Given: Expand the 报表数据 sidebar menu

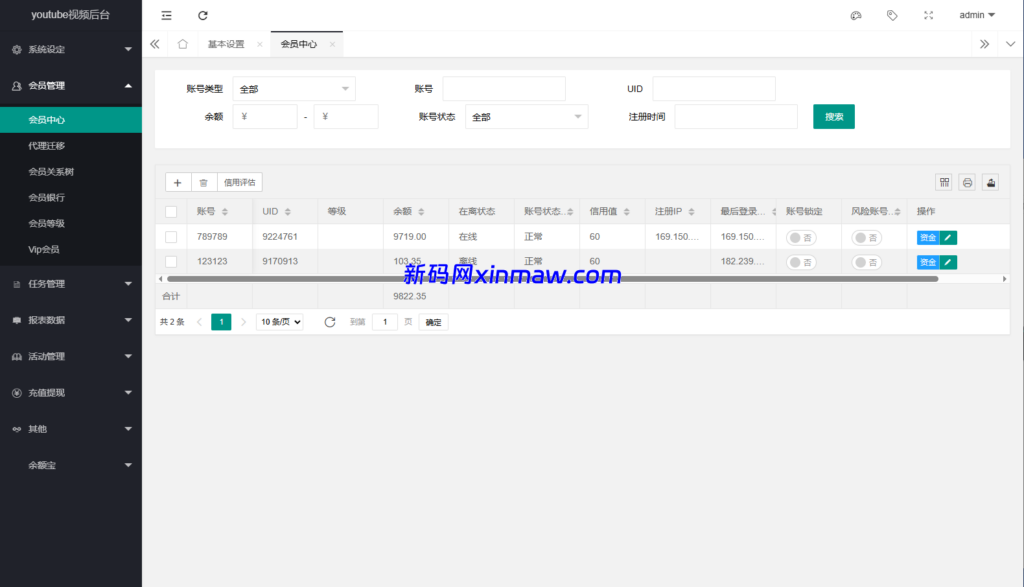Looking at the screenshot, I should (71, 320).
